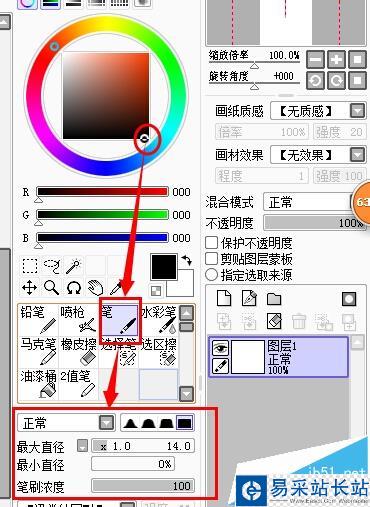Viewport: 370px width, 507px height.
Task: Open the 最大直径 size multiplier dropdown button
Action: tap(82, 446)
